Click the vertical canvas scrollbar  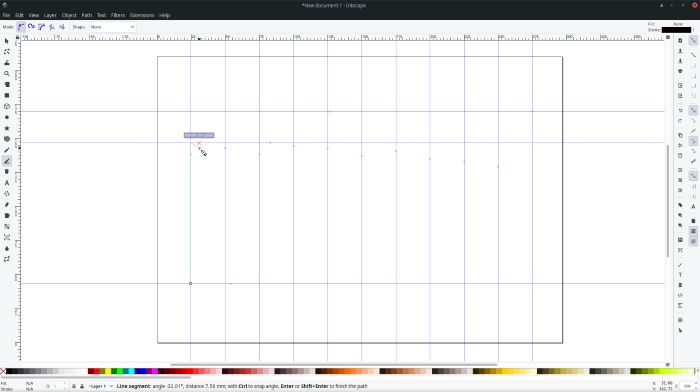668,201
